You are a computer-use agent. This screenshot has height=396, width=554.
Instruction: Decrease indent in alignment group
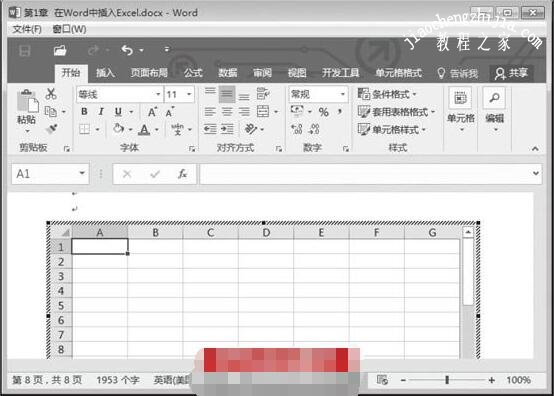(210, 129)
